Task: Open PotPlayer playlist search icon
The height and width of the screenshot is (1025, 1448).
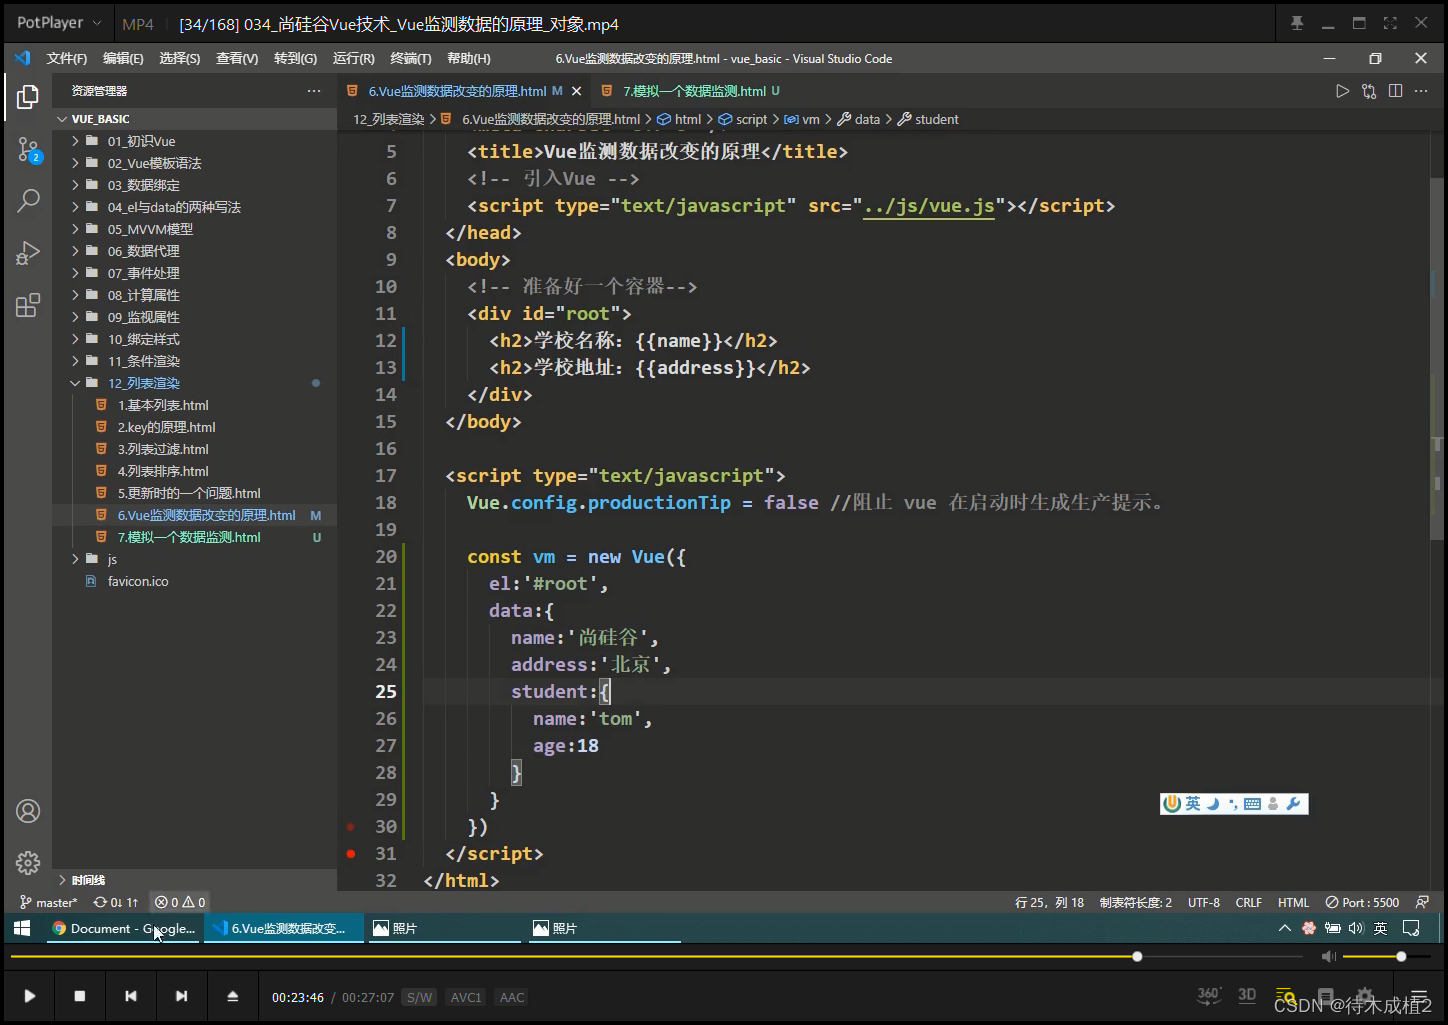Action: pyautogui.click(x=1286, y=996)
